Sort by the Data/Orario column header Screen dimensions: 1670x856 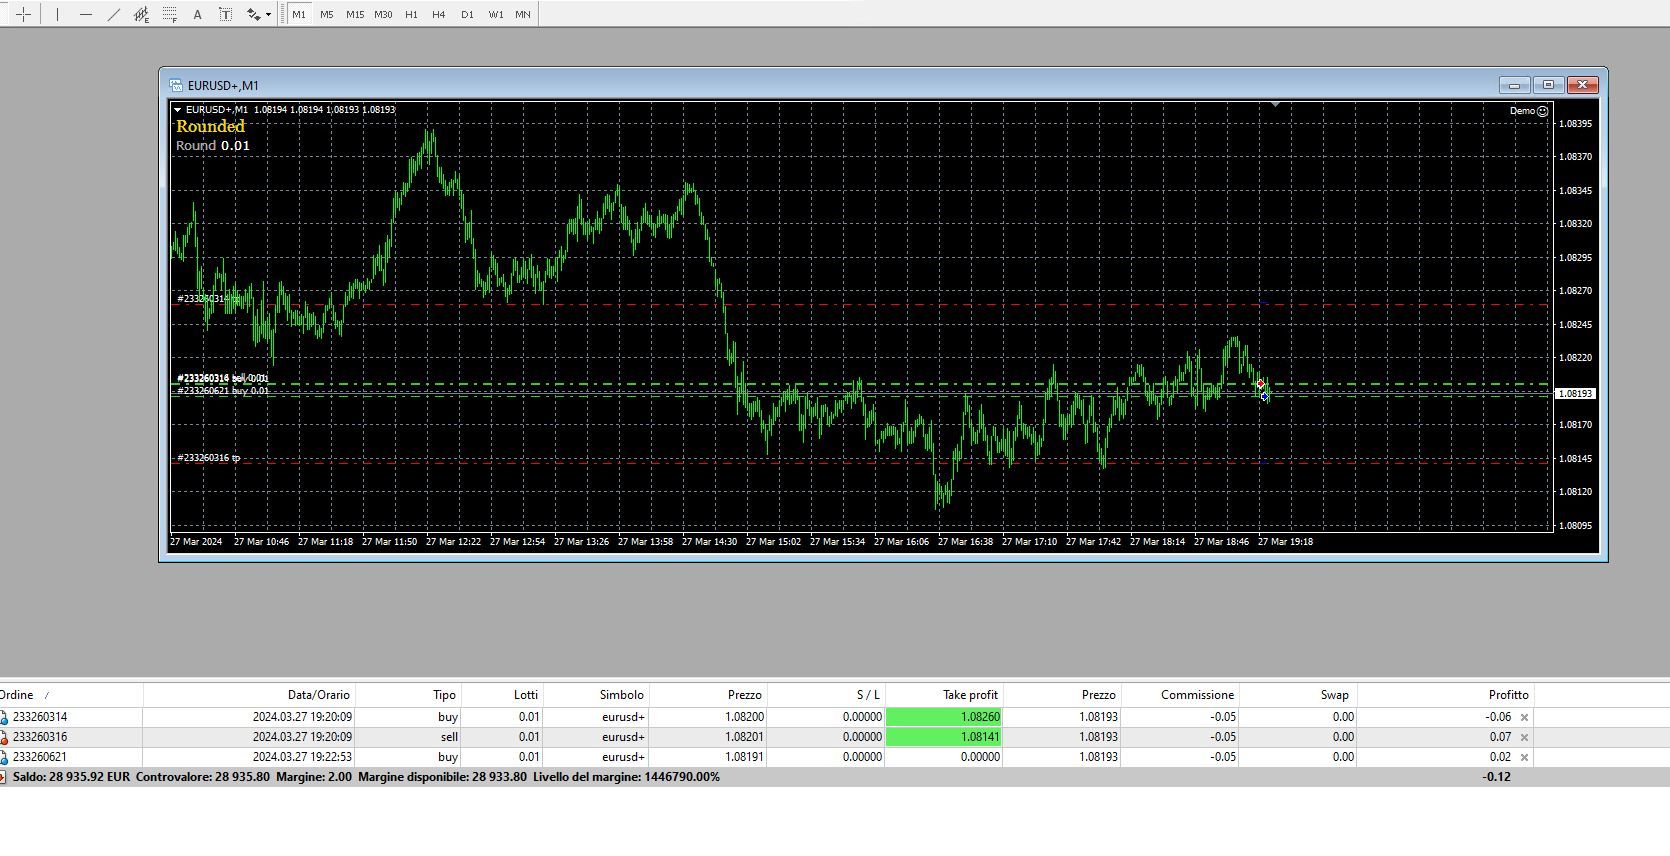pyautogui.click(x=249, y=695)
